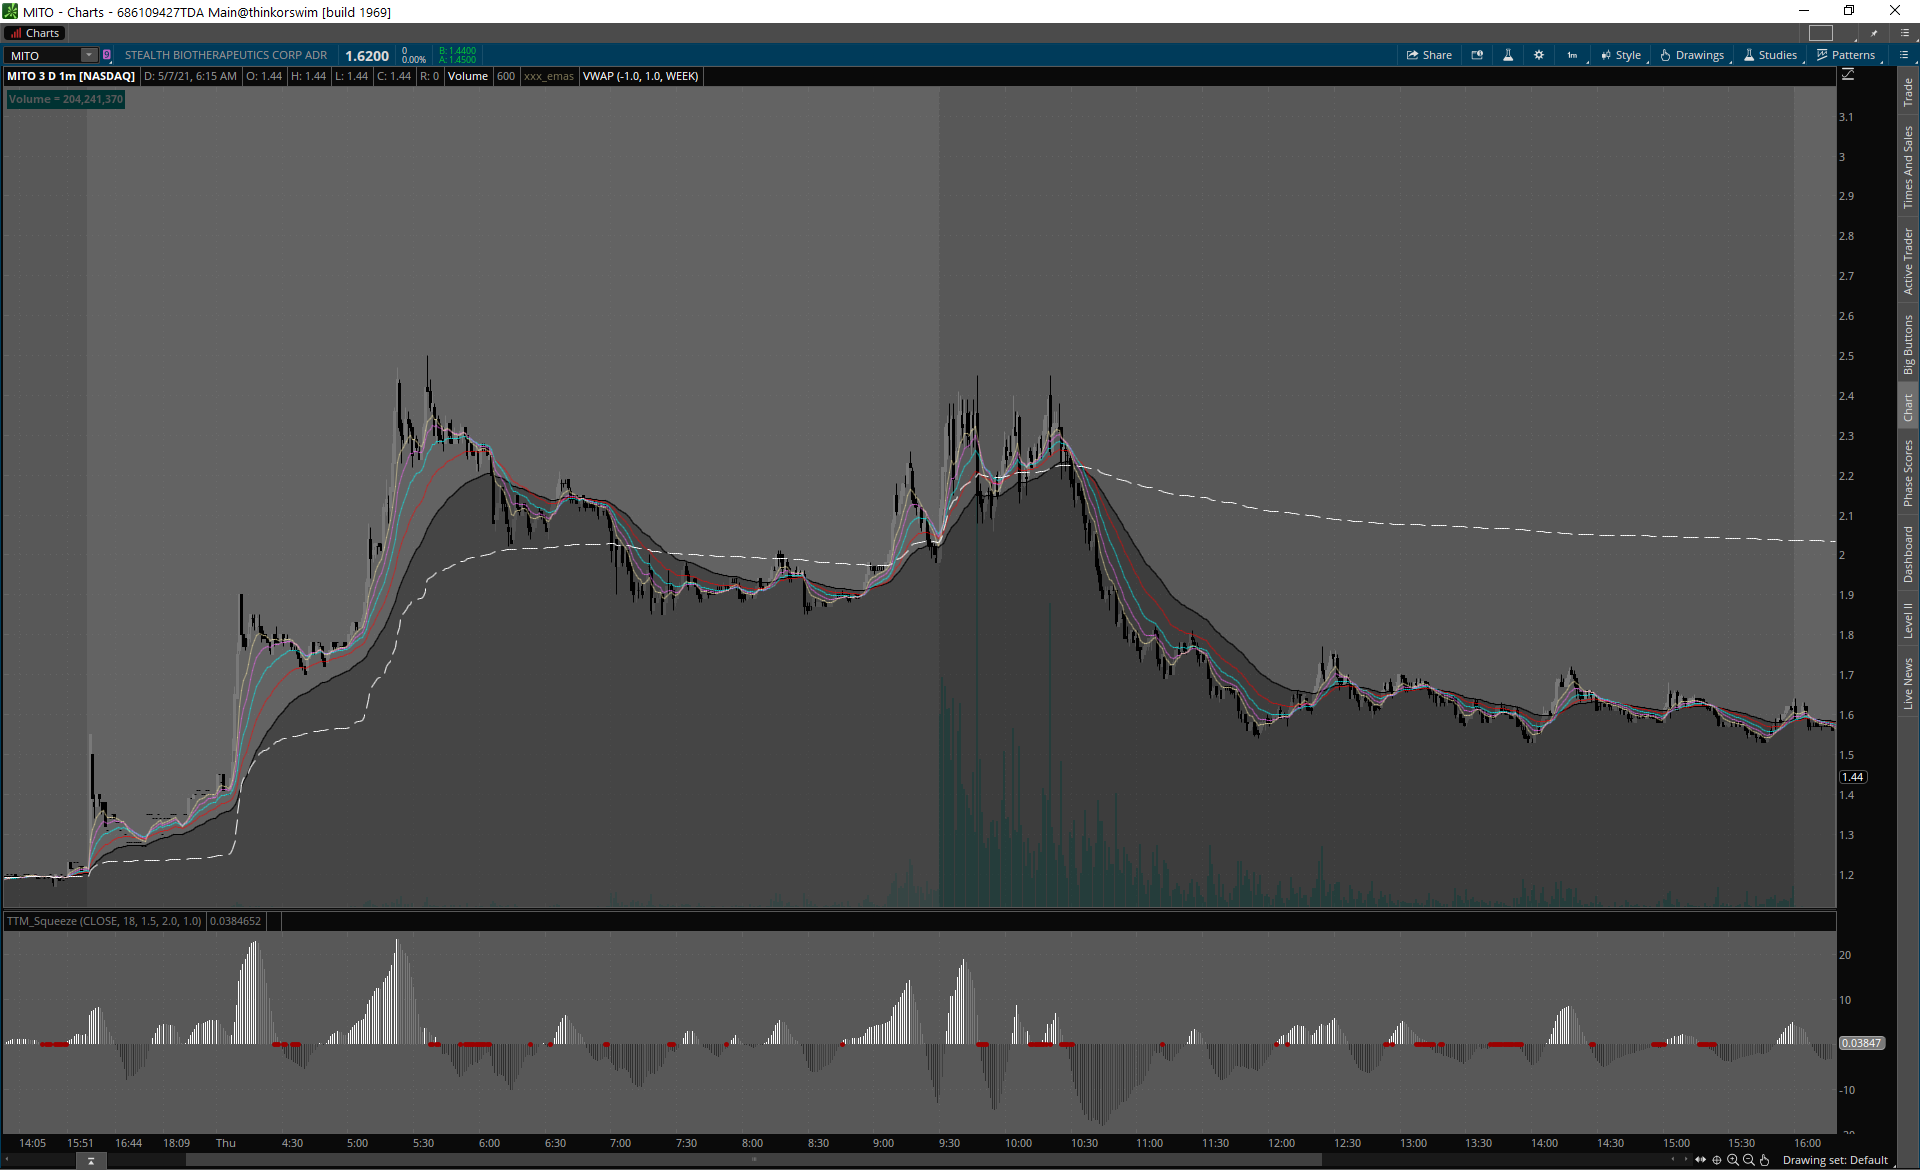This screenshot has width=1920, height=1170.
Task: Expand the 1m timeframe dropdown
Action: pos(1573,55)
